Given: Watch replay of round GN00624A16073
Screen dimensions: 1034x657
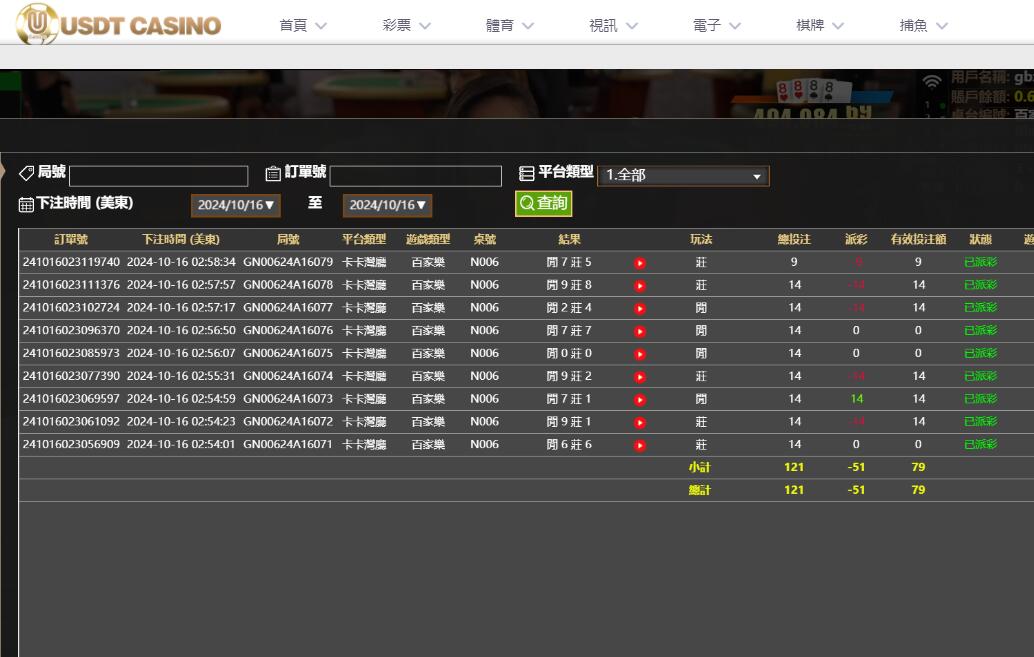Looking at the screenshot, I should coord(640,399).
